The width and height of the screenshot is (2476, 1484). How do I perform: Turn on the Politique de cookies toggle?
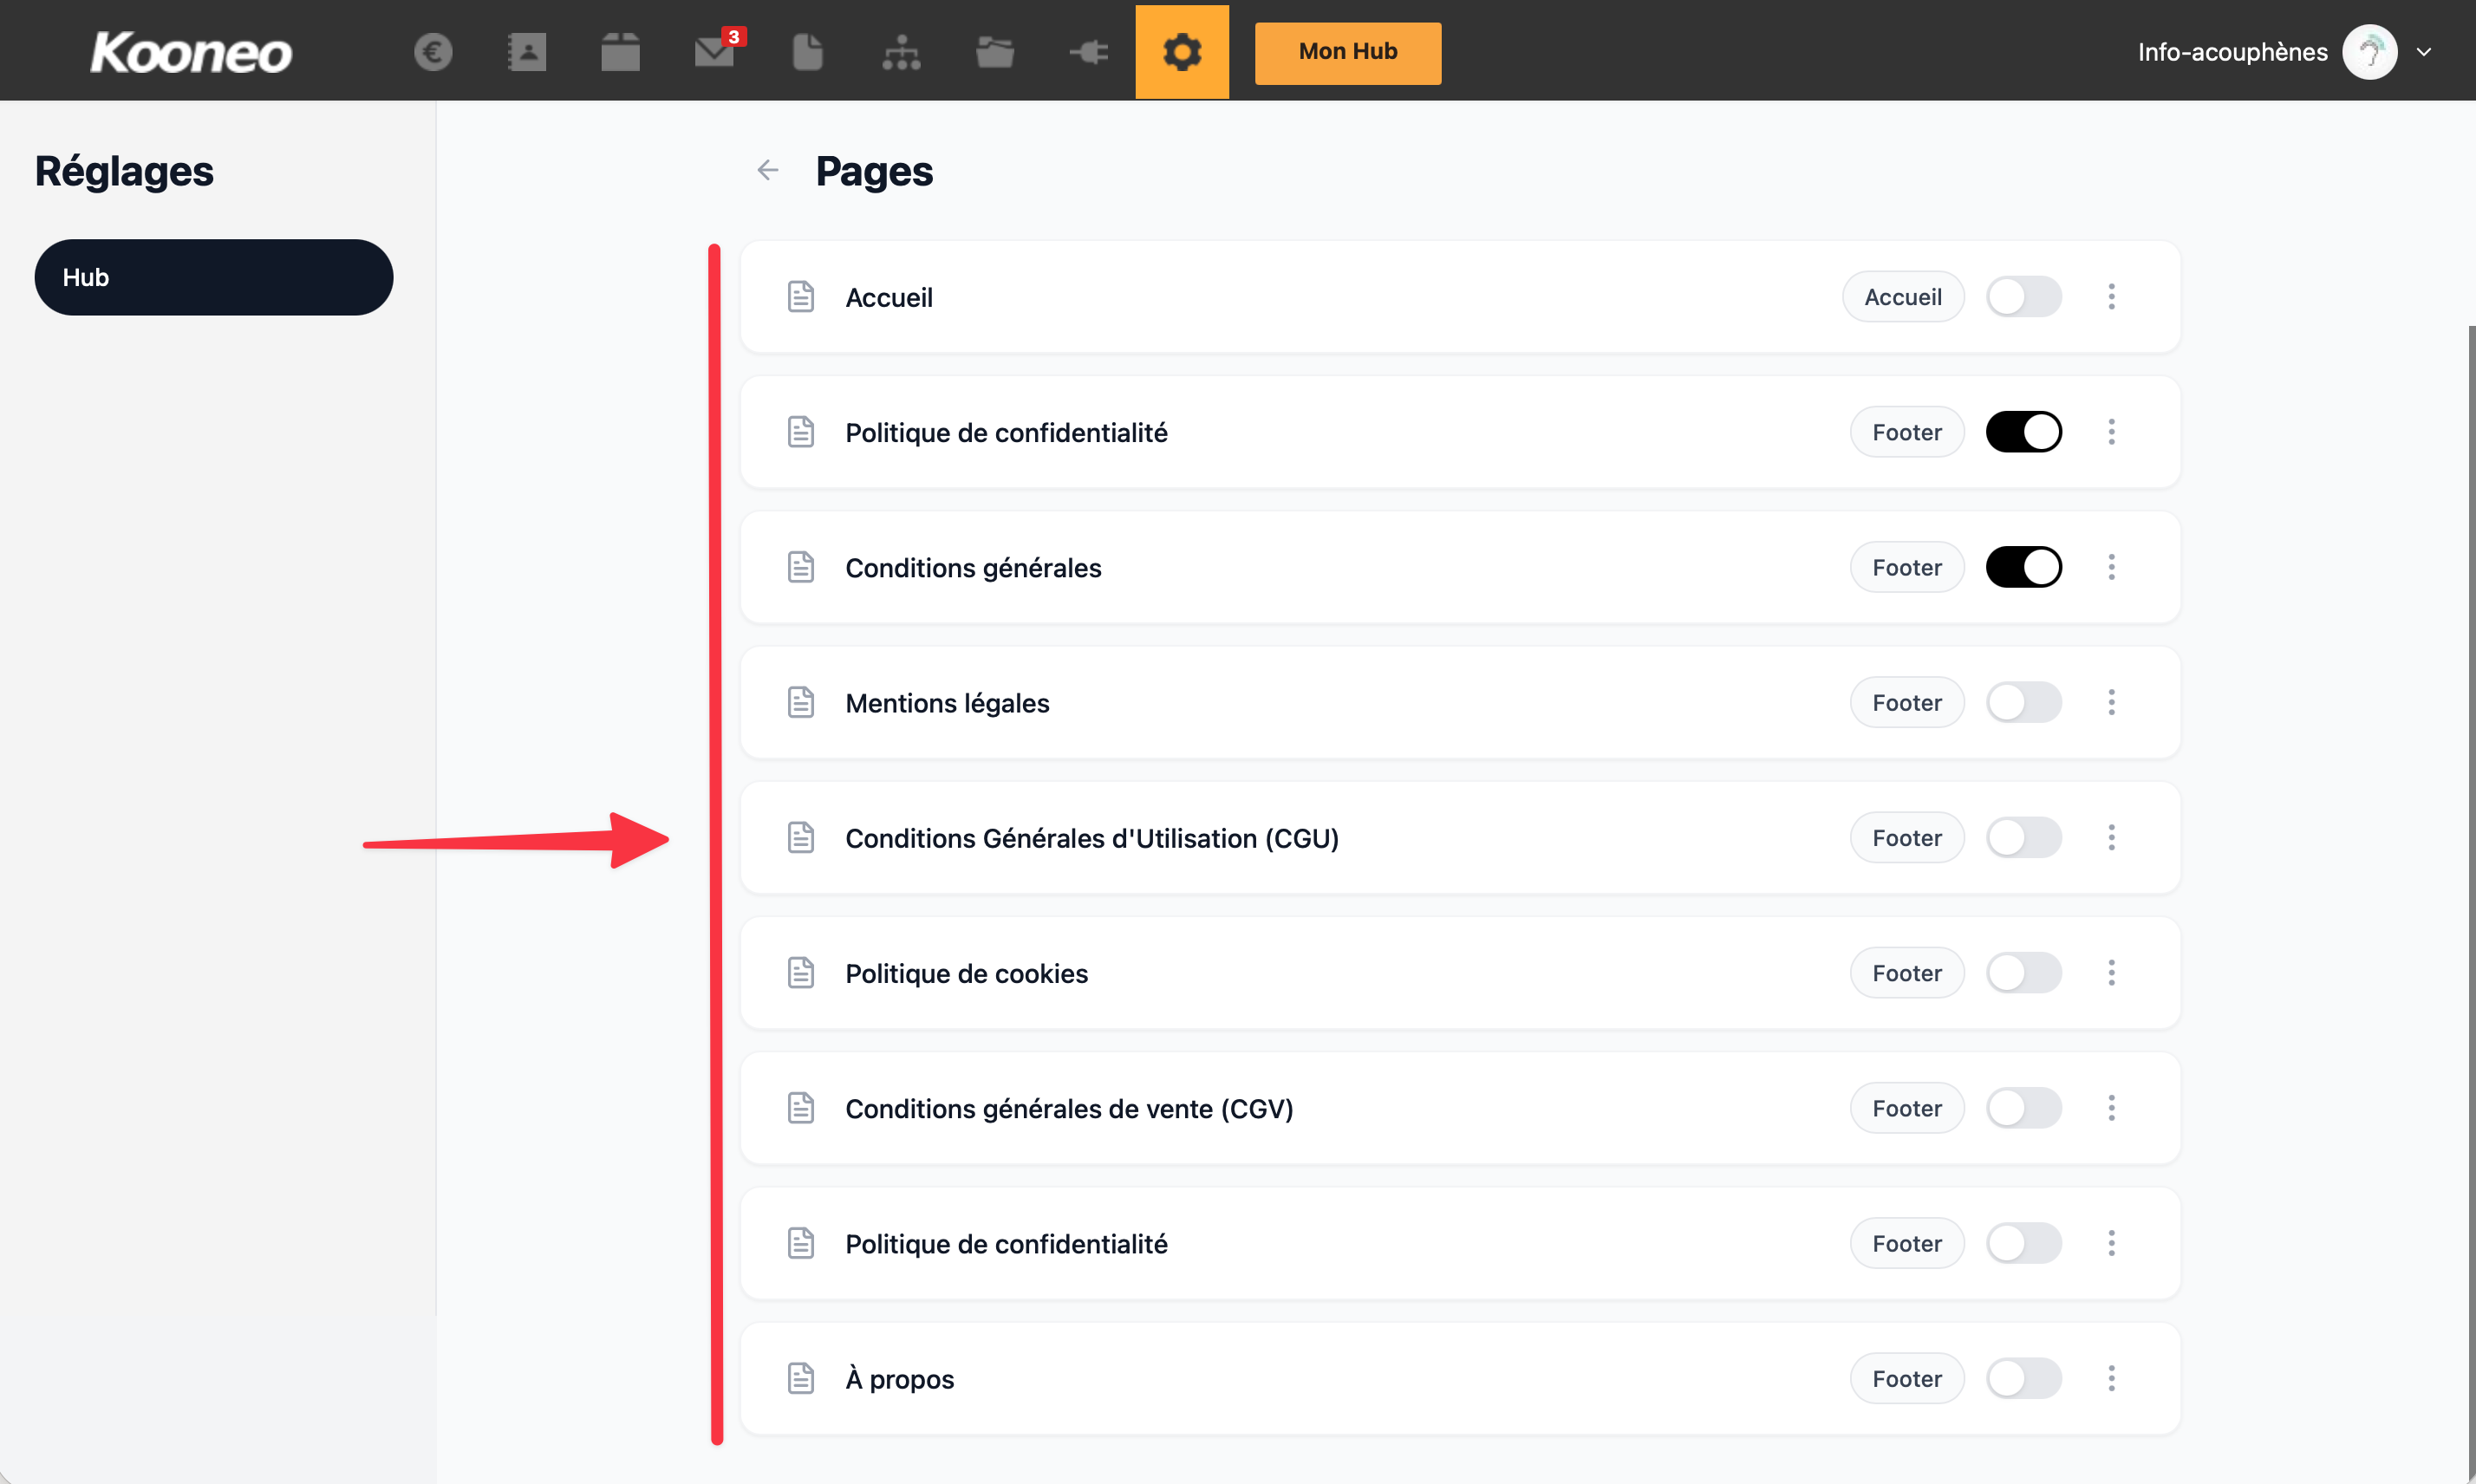pos(2023,973)
